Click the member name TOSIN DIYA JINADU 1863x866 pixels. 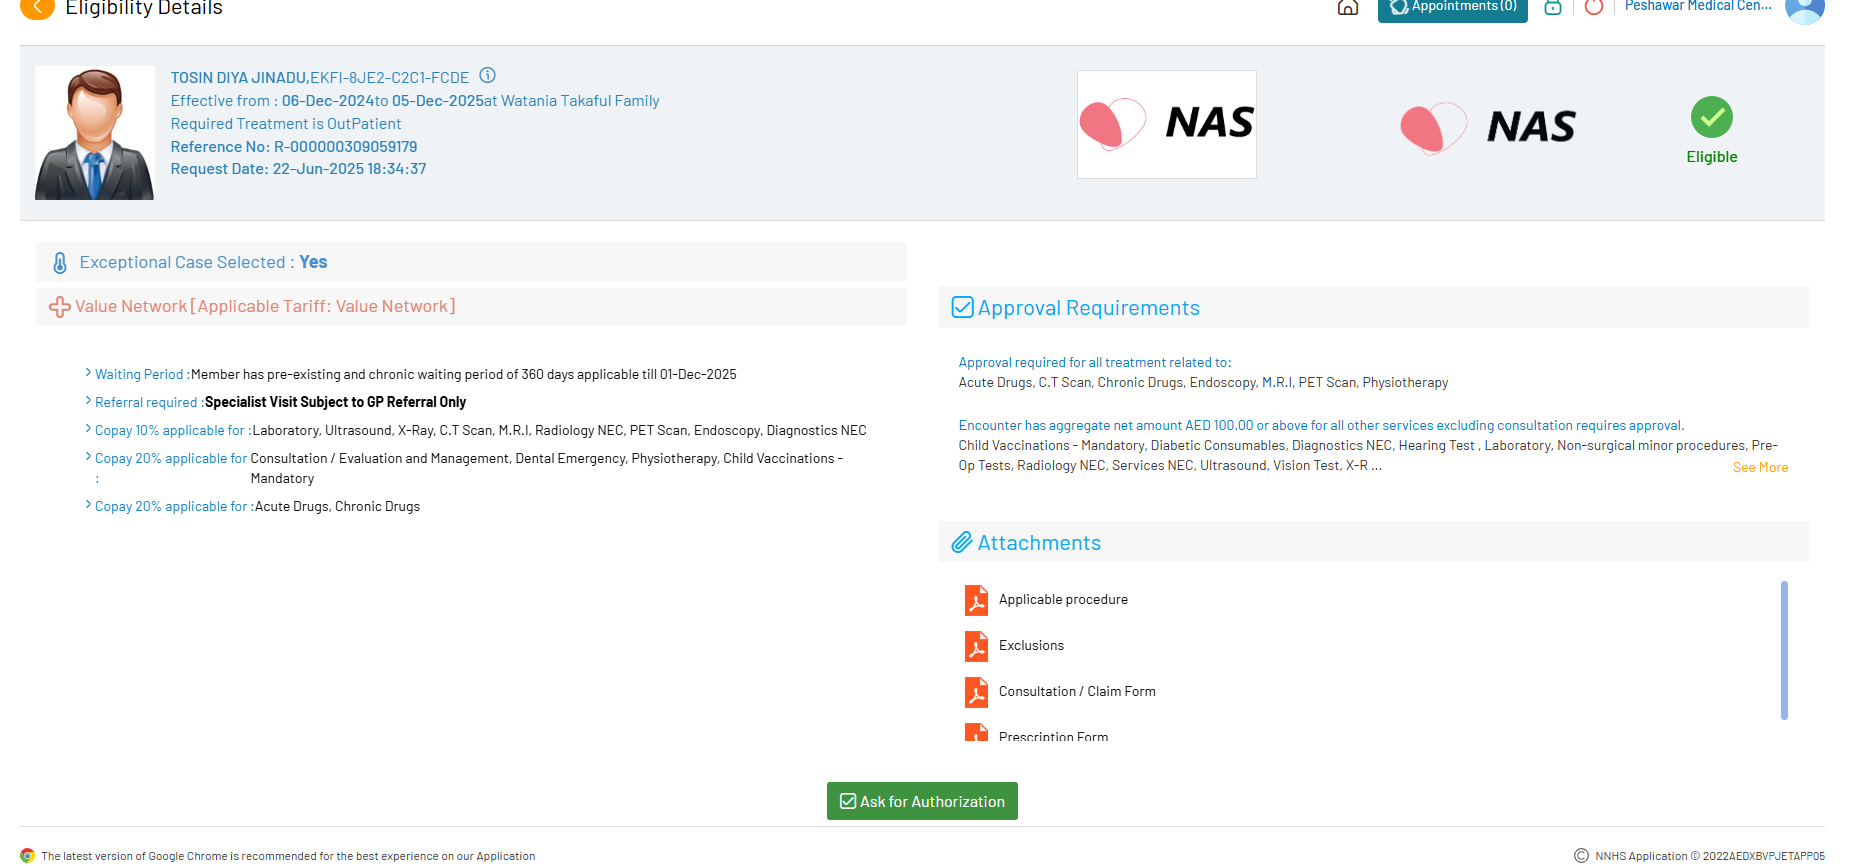239,78
